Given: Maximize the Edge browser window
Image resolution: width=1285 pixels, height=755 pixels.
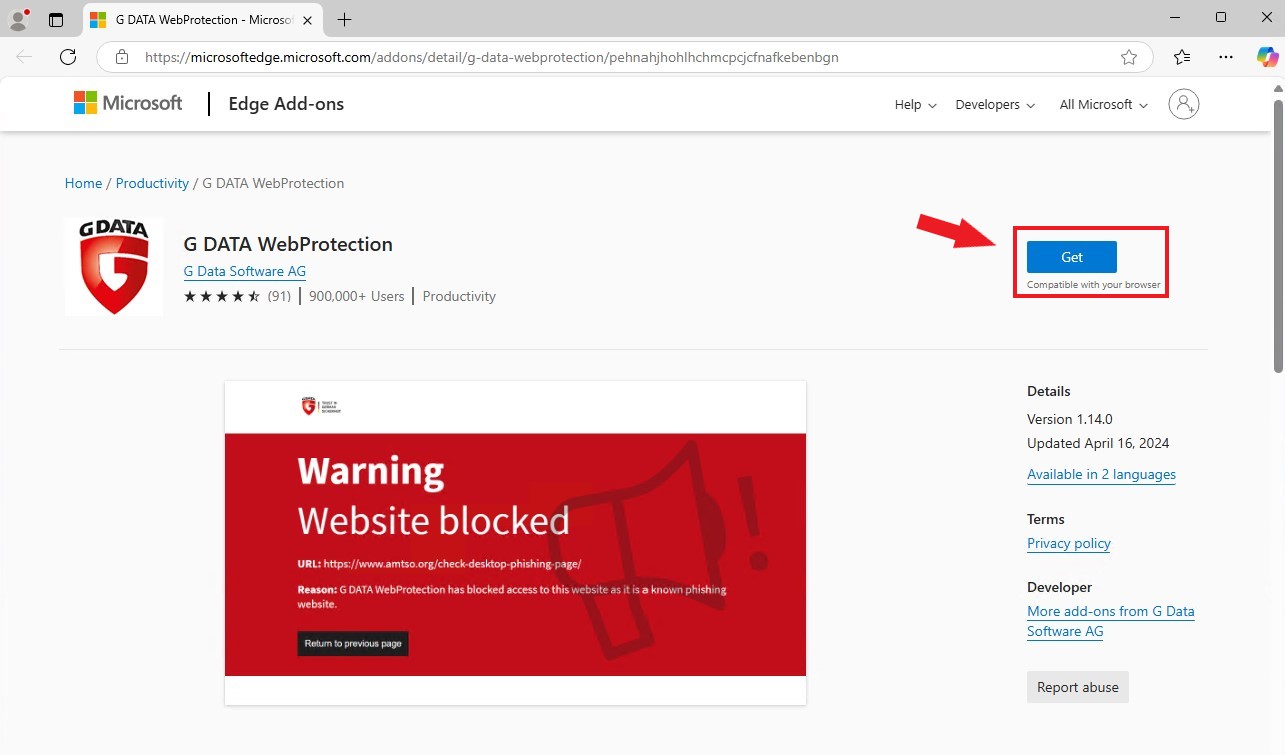Looking at the screenshot, I should 1220,18.
